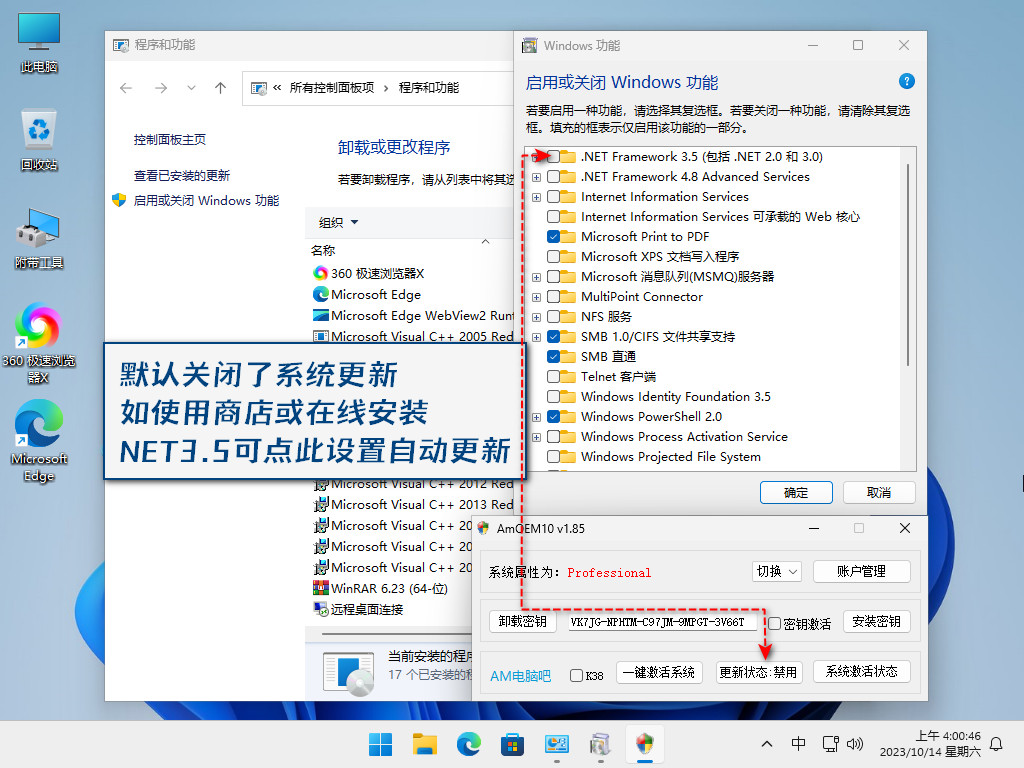Image resolution: width=1024 pixels, height=768 pixels.
Task: Open 启用或关闭 Windows 功能 link
Action: click(x=206, y=200)
